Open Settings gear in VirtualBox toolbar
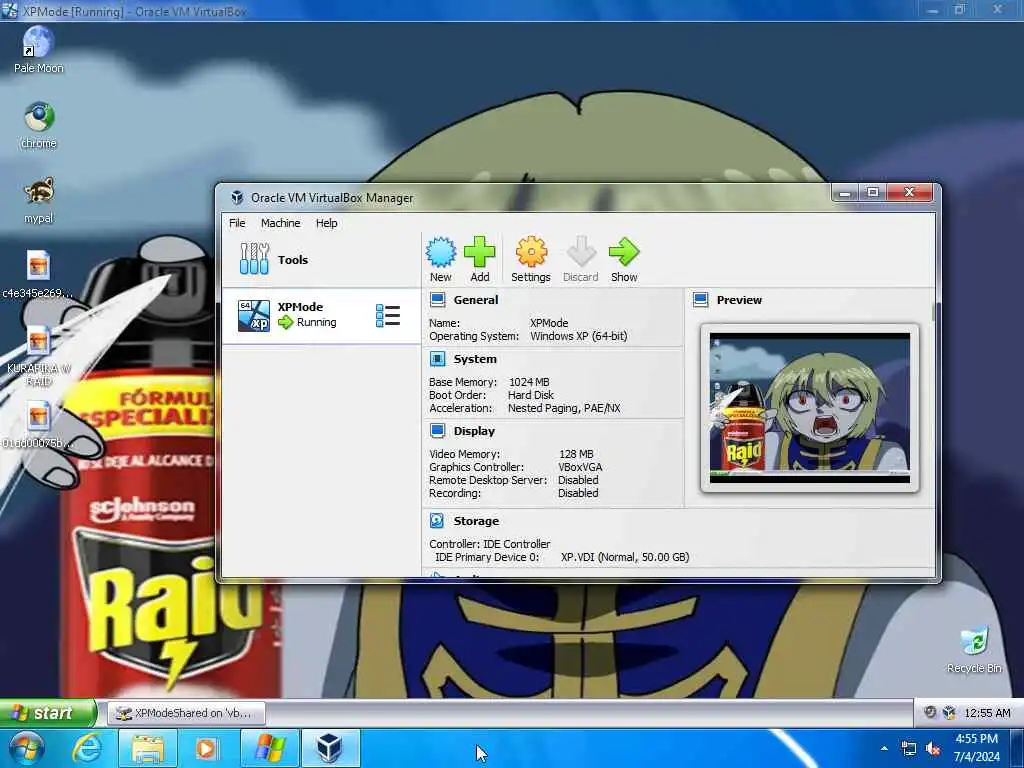Viewport: 1024px width, 768px height. coord(530,259)
